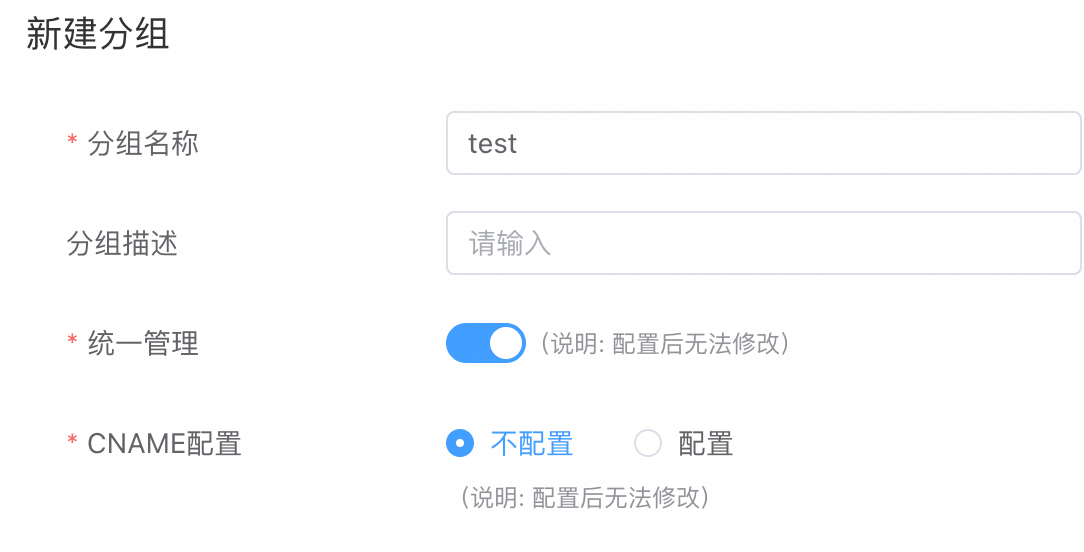Viewport: 1084px width, 552px height.
Task: Click the "test" text in the name field
Action: [492, 144]
